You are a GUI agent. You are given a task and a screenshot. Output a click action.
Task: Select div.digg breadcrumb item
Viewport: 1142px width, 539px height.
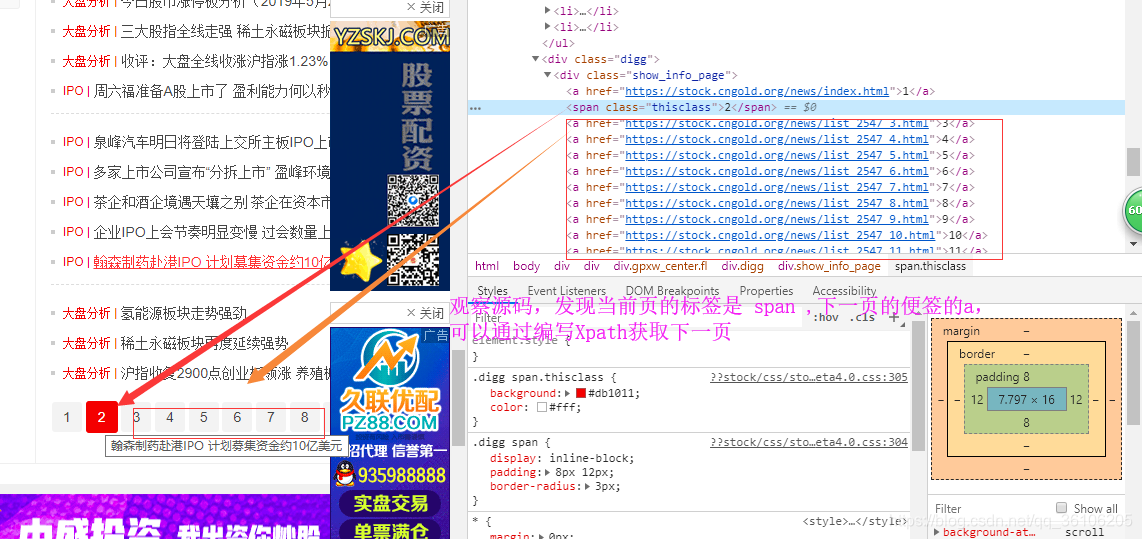tap(743, 267)
